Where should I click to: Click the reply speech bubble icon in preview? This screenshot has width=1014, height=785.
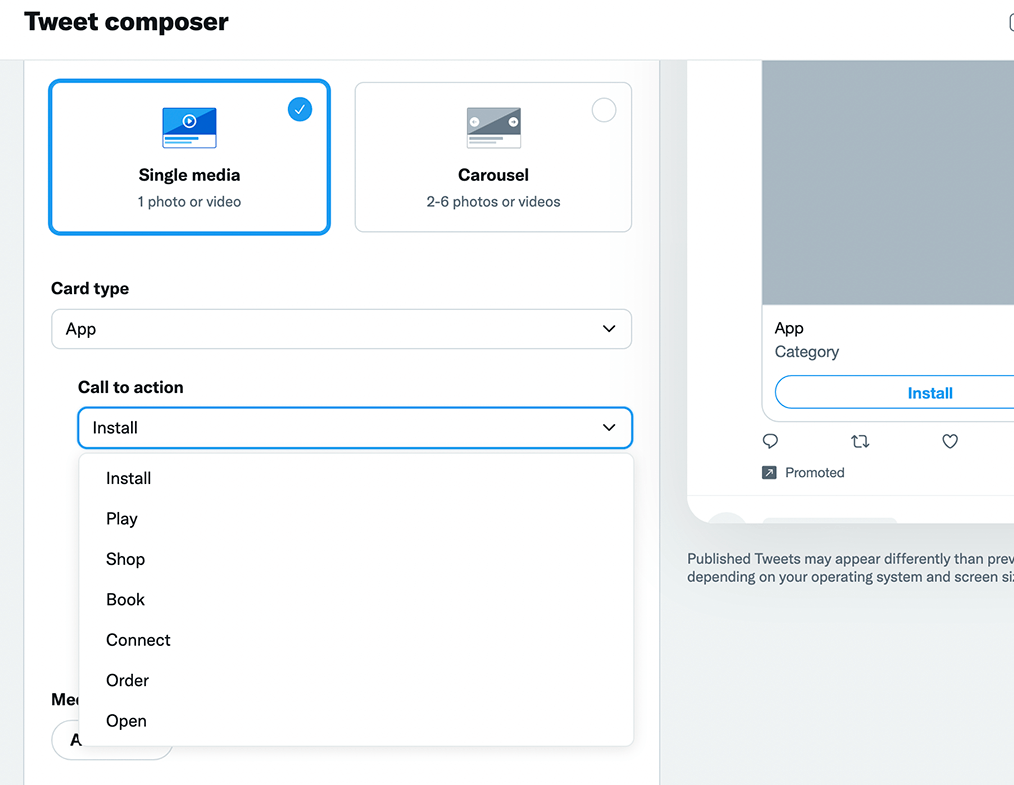770,441
